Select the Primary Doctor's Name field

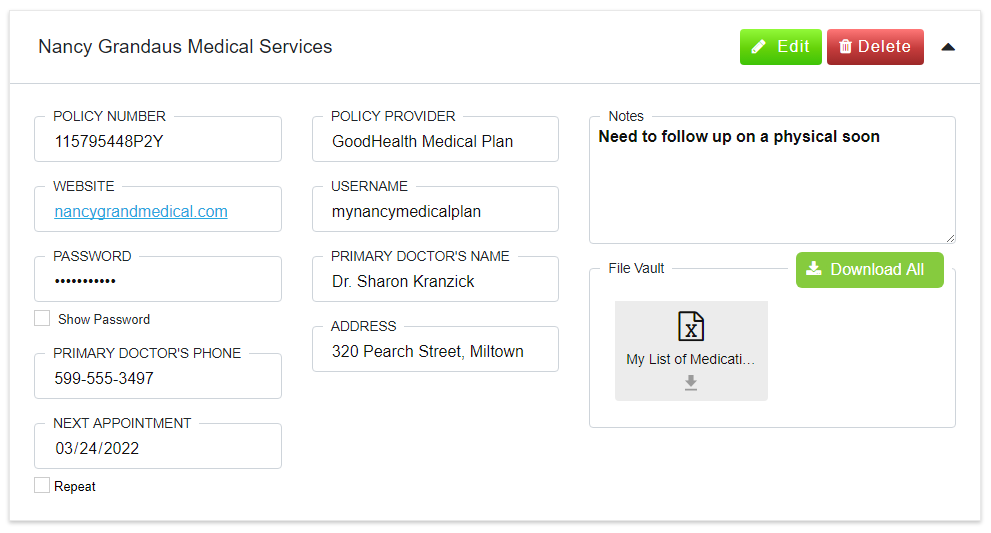(435, 279)
